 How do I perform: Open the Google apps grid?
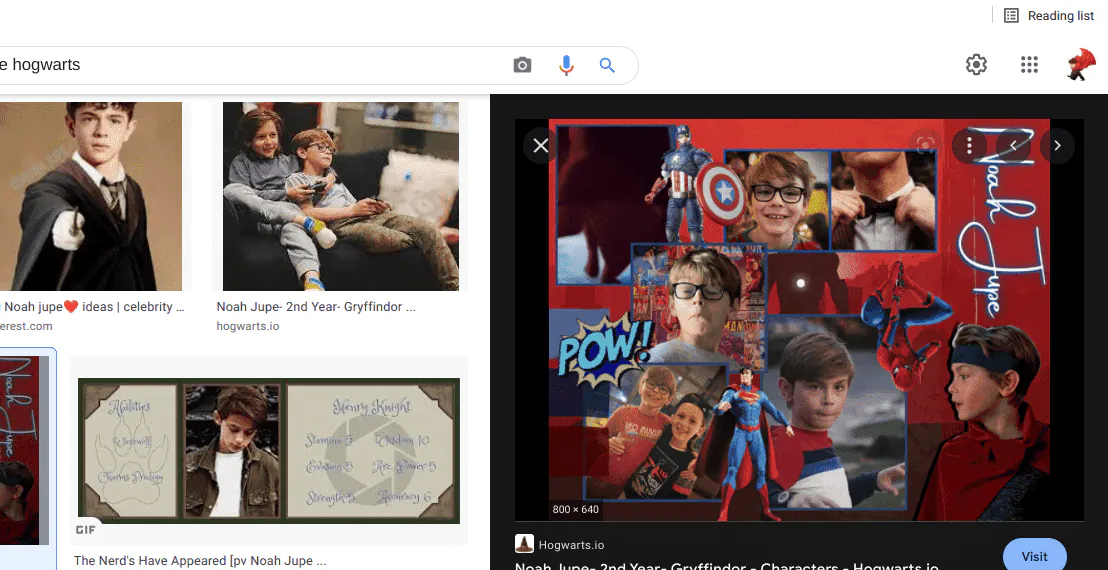[x=1029, y=64]
